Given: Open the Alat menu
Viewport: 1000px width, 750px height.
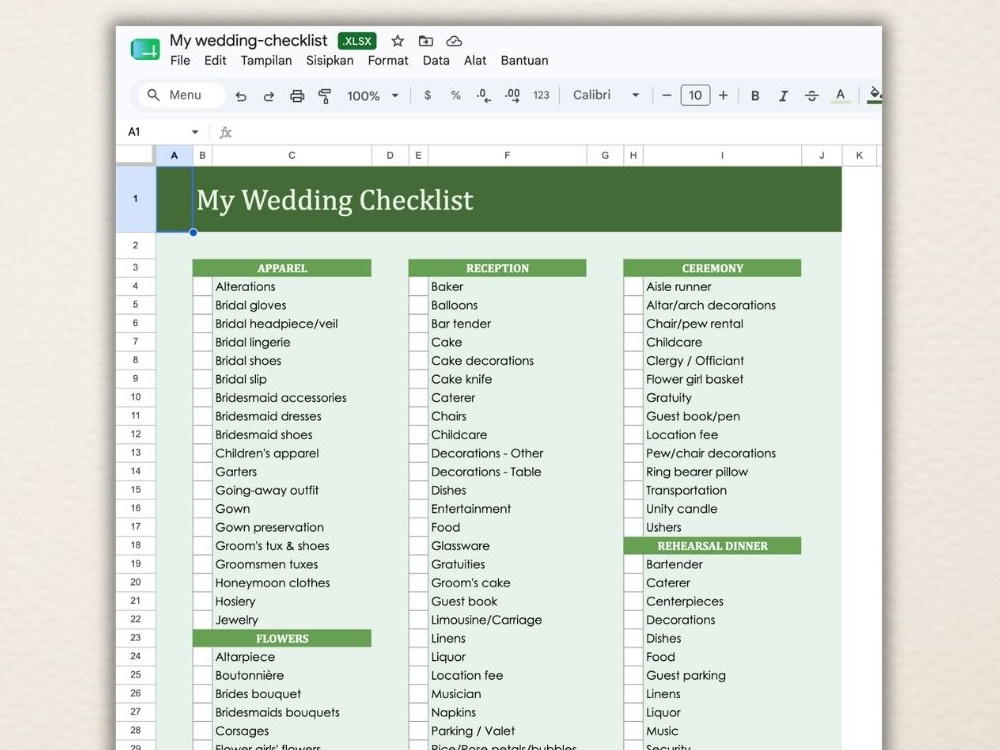Looking at the screenshot, I should (475, 61).
